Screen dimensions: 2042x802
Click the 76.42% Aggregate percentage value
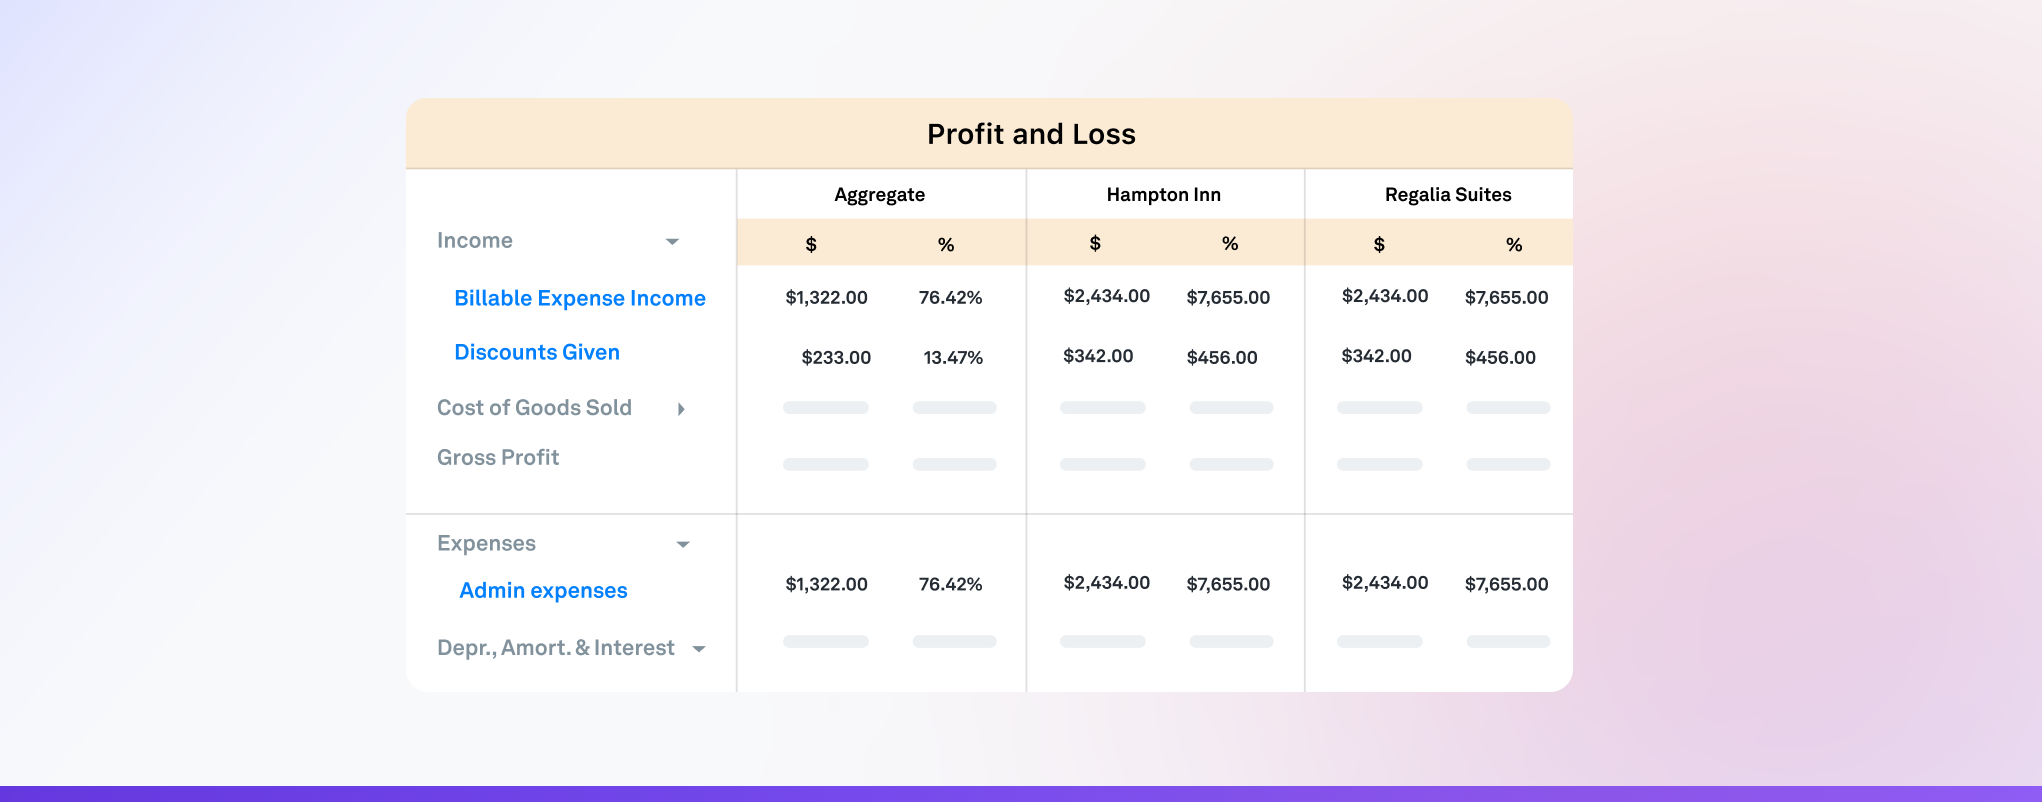coord(950,297)
